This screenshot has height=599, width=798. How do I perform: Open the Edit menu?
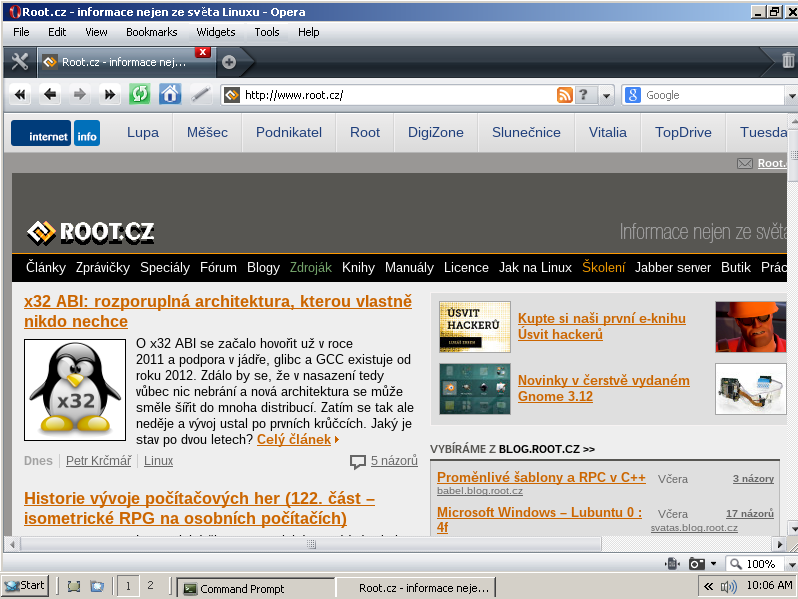point(57,32)
